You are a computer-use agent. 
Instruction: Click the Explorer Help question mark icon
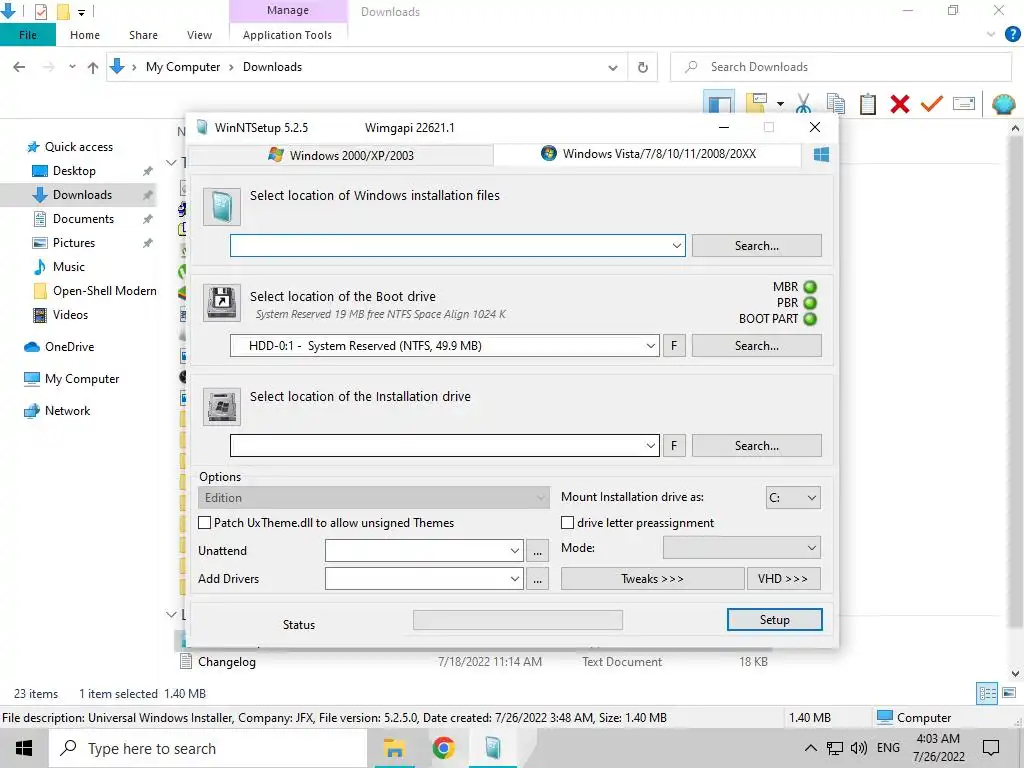1012,34
